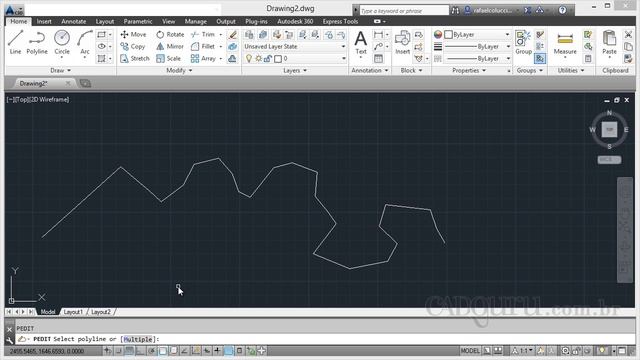The height and width of the screenshot is (360, 640).
Task: Click the Move command
Action: point(133,35)
